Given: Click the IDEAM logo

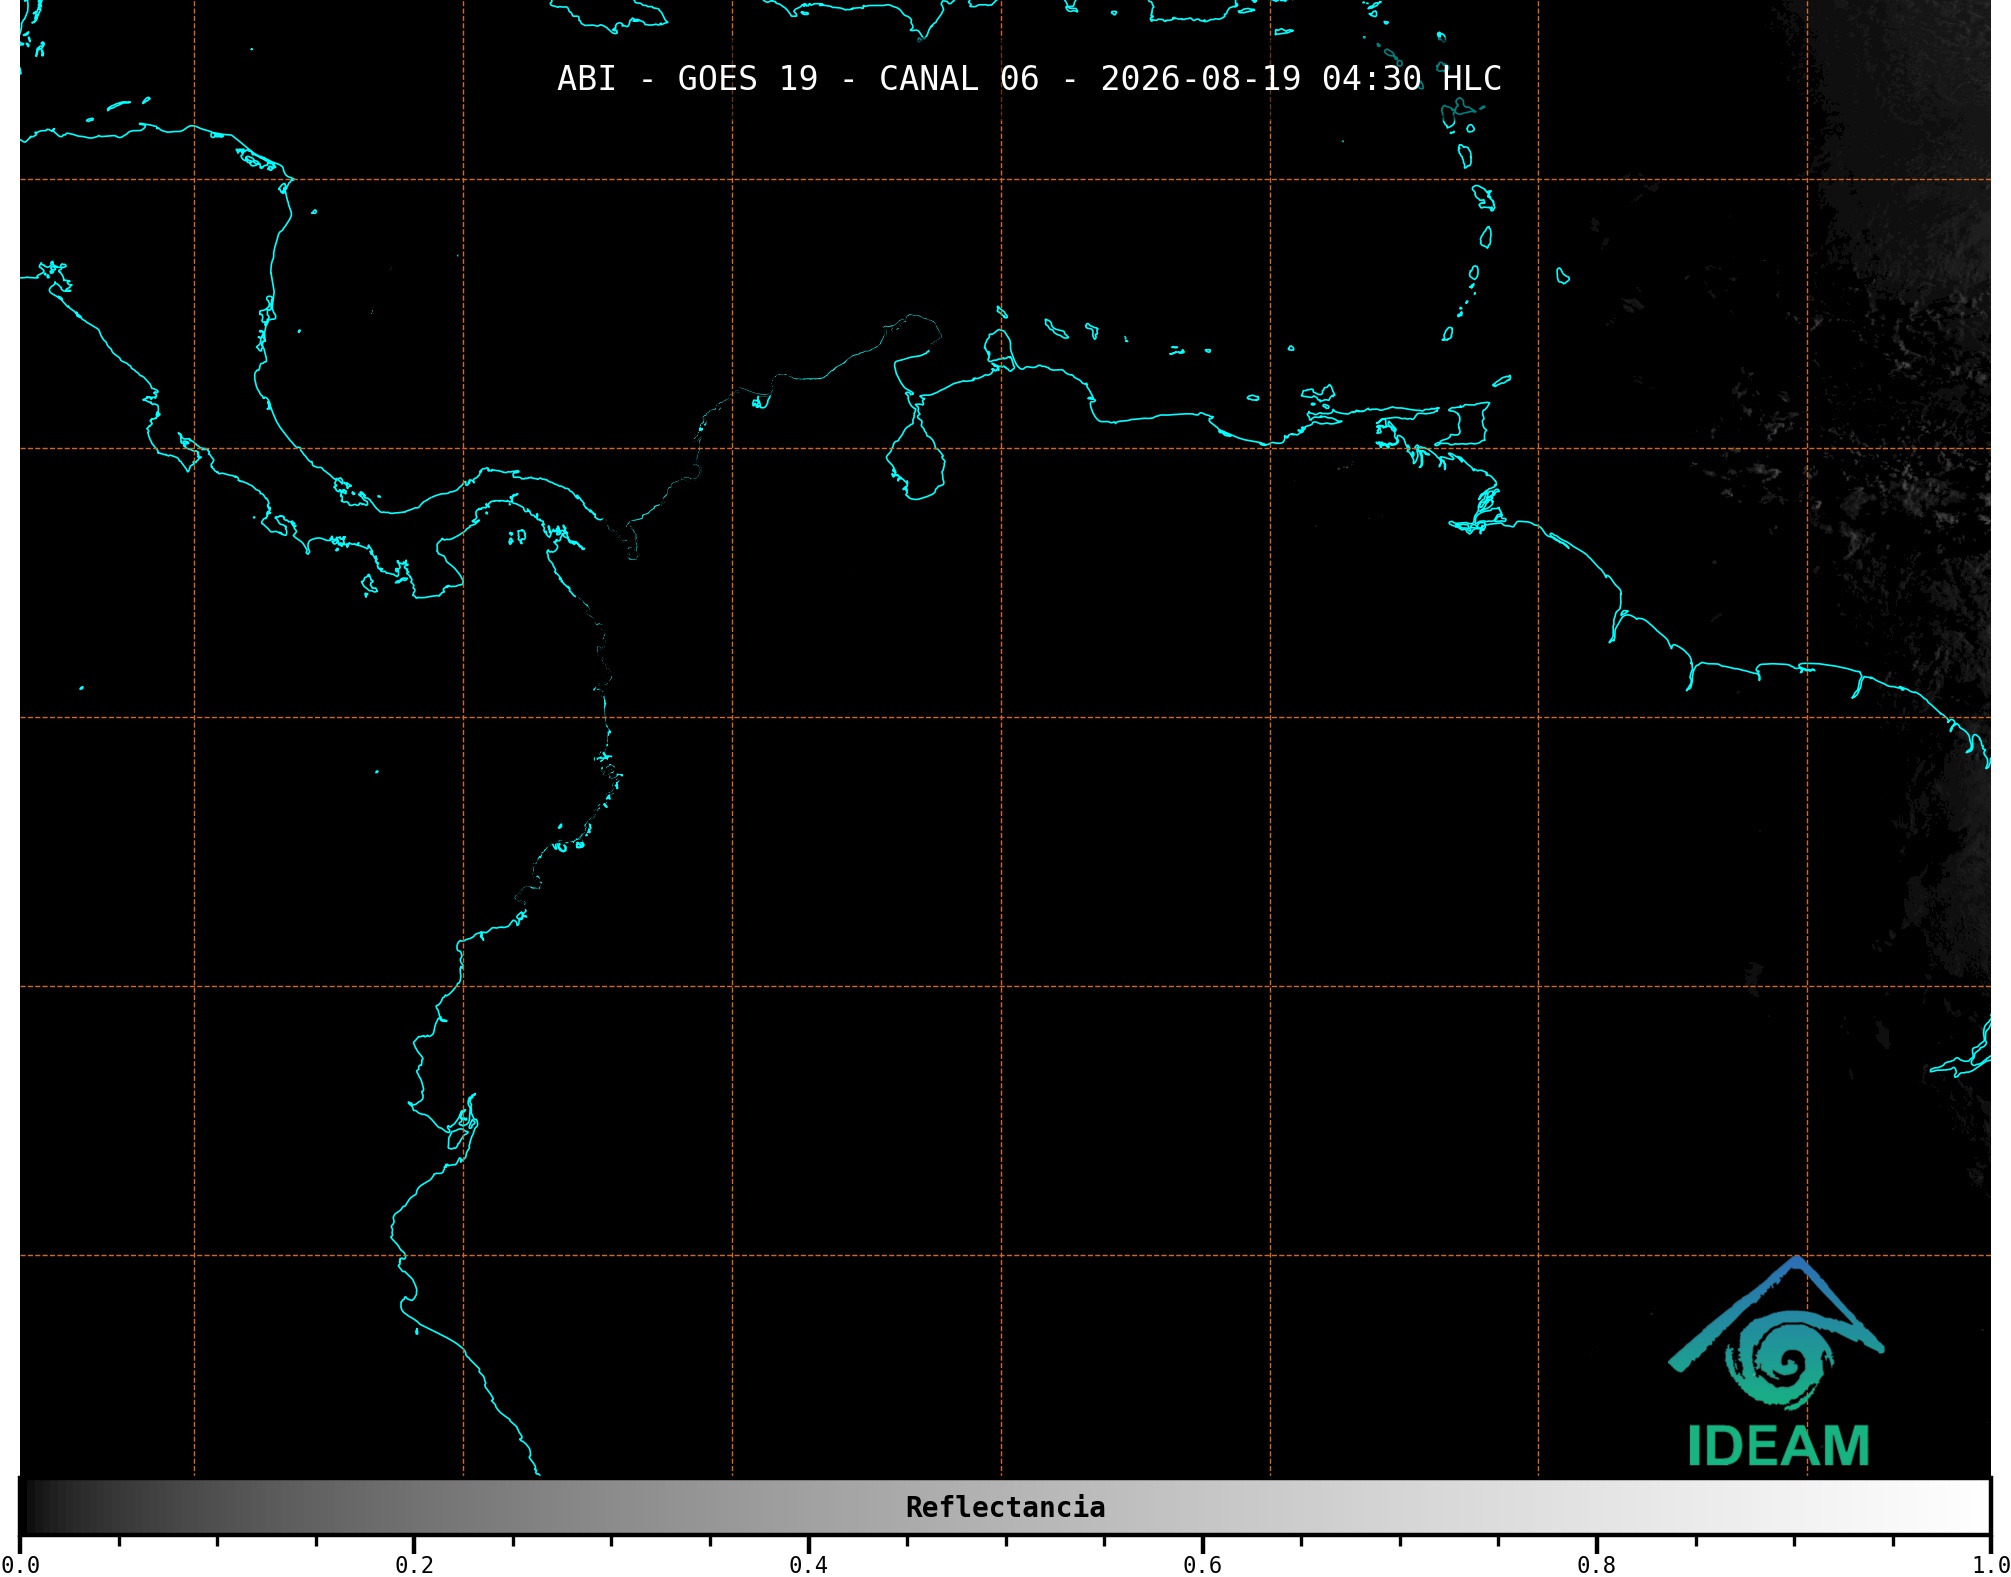Looking at the screenshot, I should click(1777, 1362).
